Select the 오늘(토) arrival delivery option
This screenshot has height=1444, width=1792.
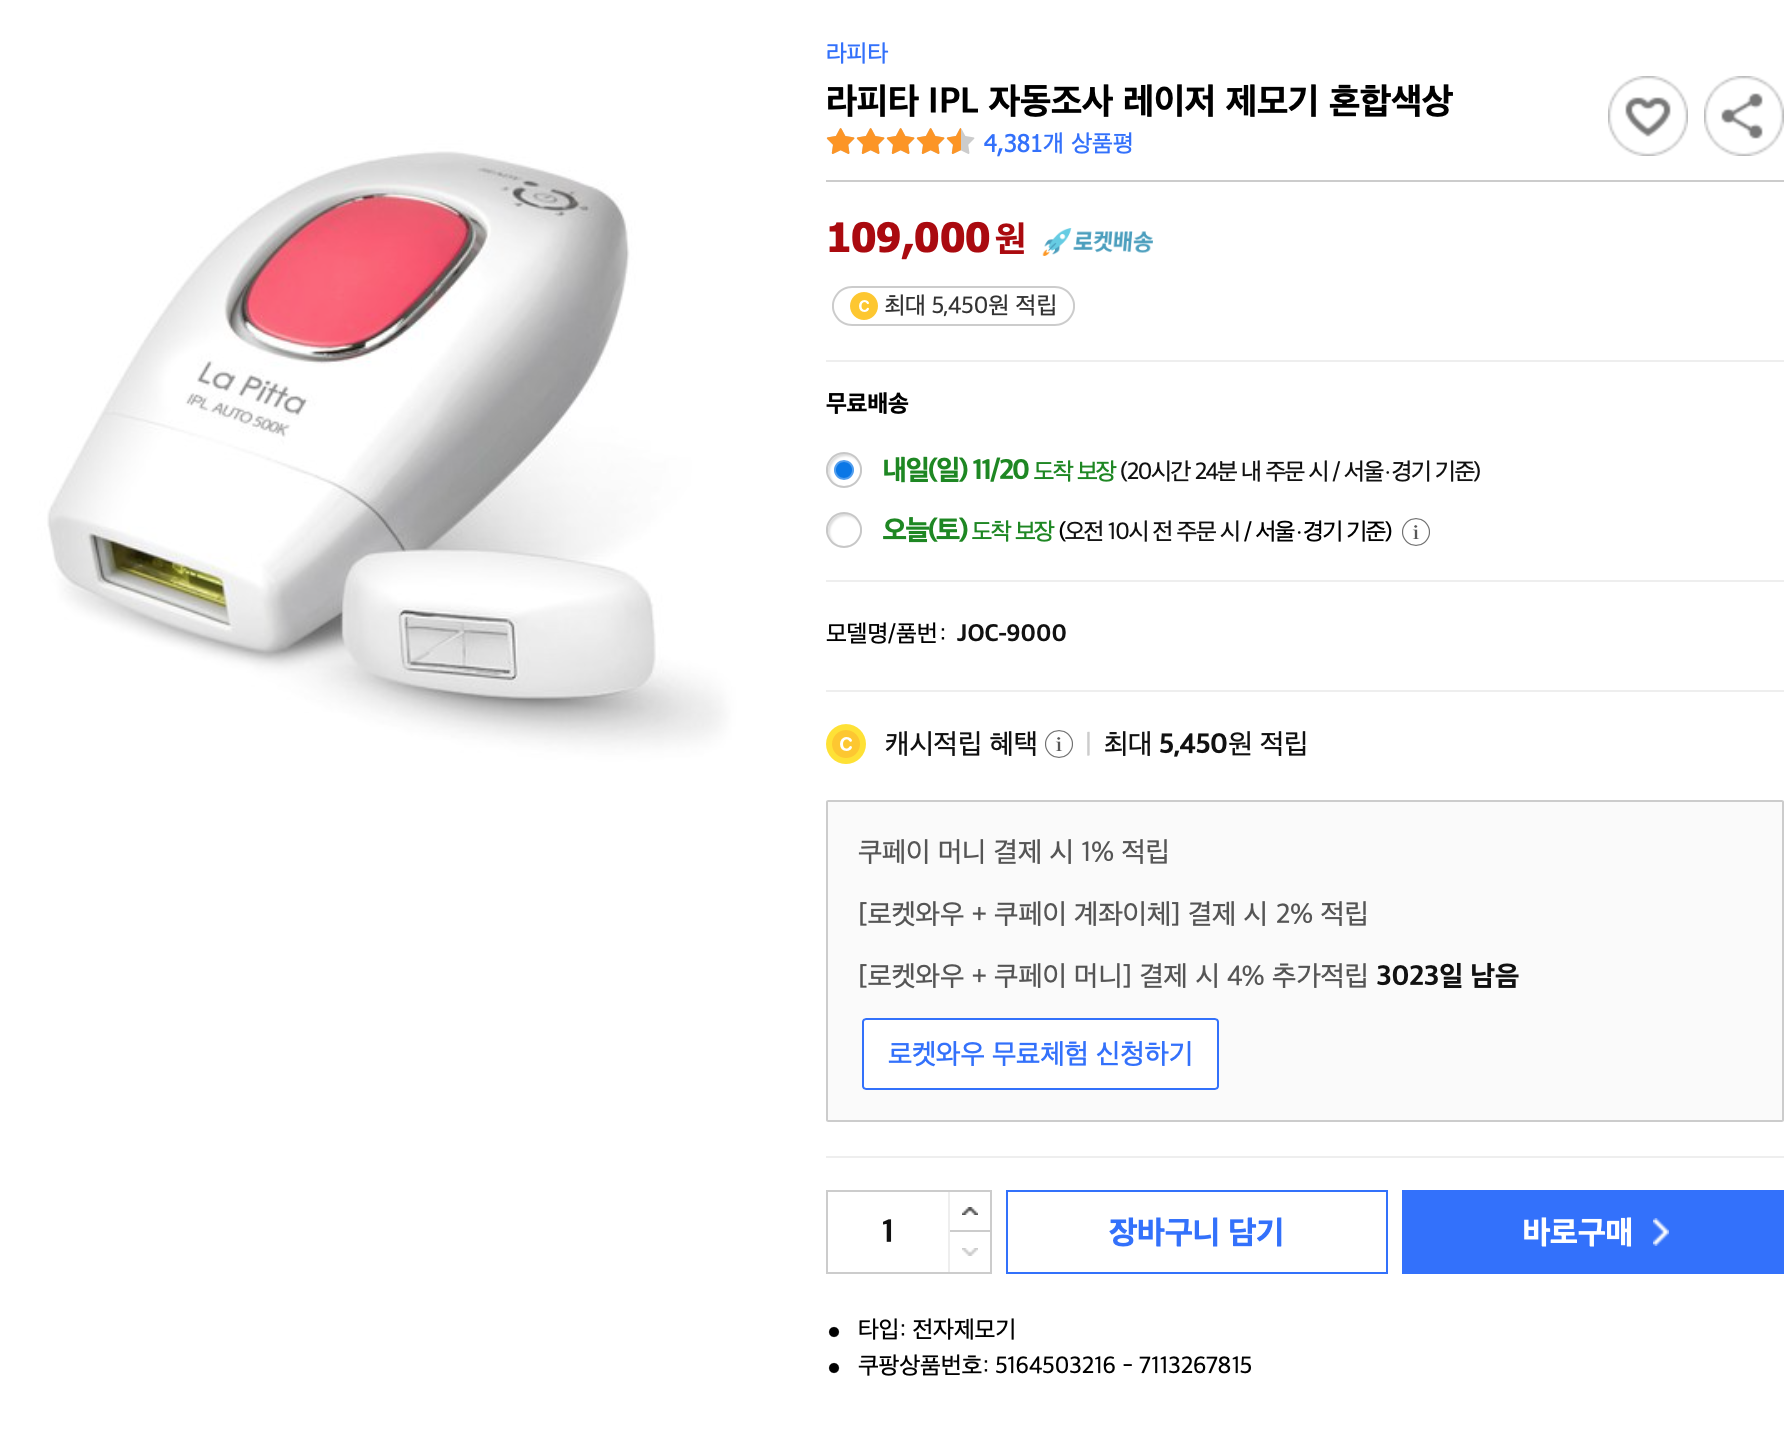844,530
